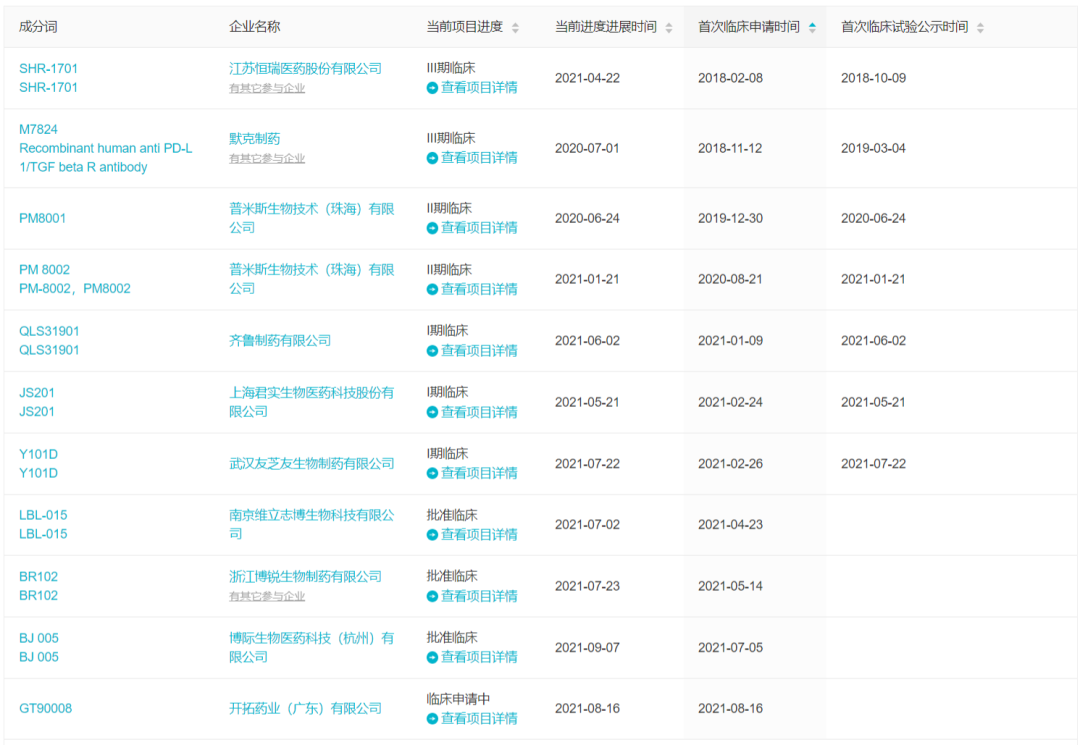
Task: Click arrow icon in BR102 row's 查看项目详情
Action: point(433,596)
